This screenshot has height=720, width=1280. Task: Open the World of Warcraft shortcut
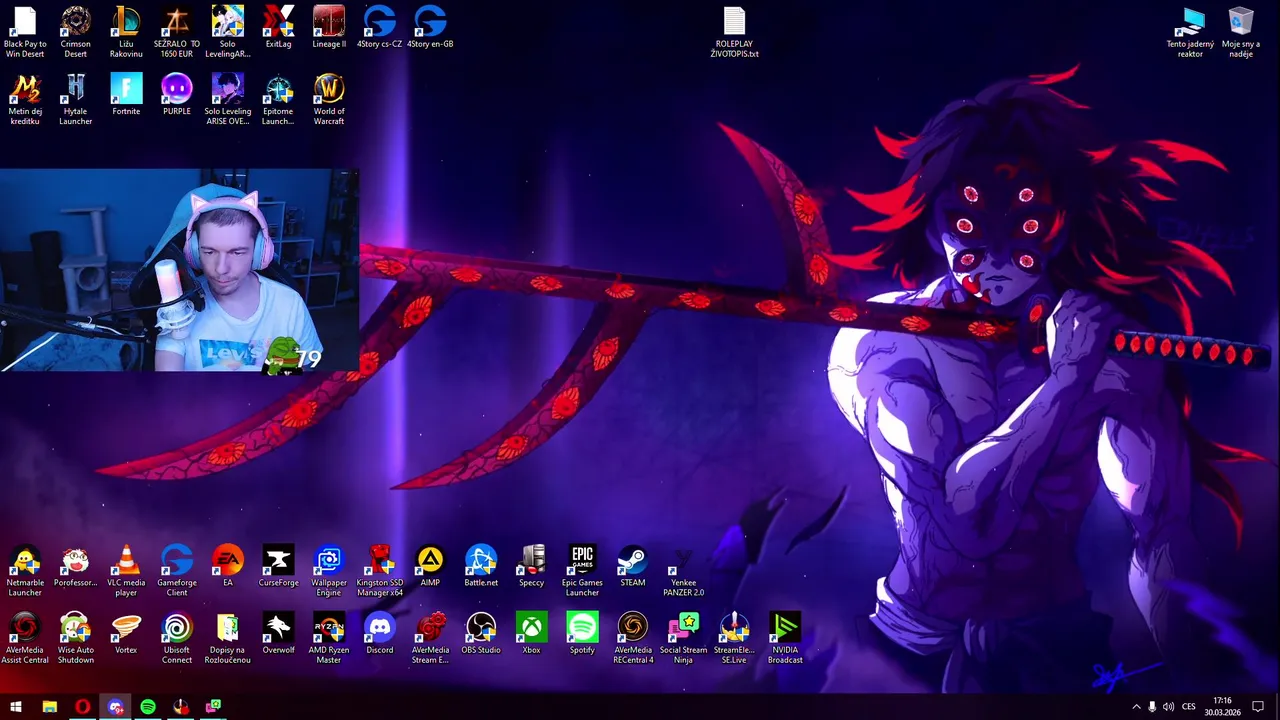pyautogui.click(x=329, y=99)
